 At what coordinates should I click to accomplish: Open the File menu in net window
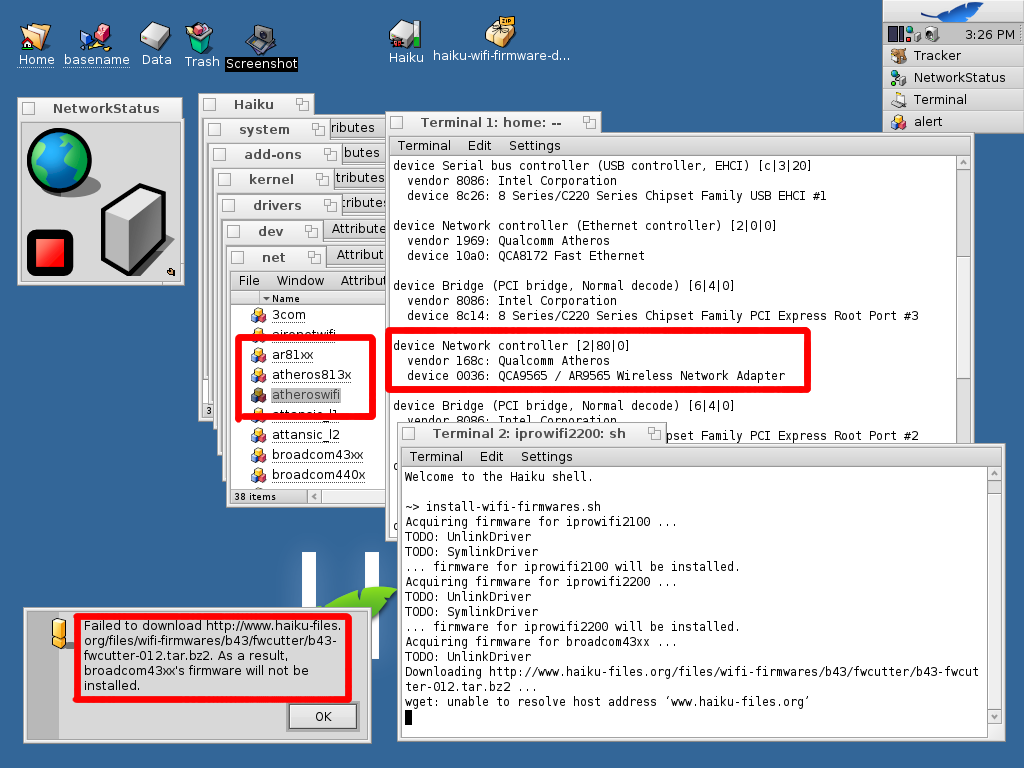pos(249,281)
